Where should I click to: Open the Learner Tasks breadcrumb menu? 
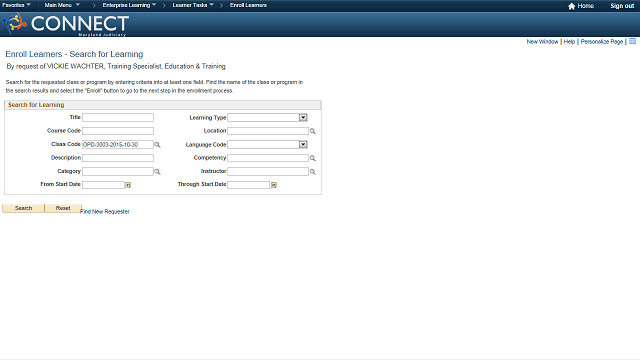[193, 5]
